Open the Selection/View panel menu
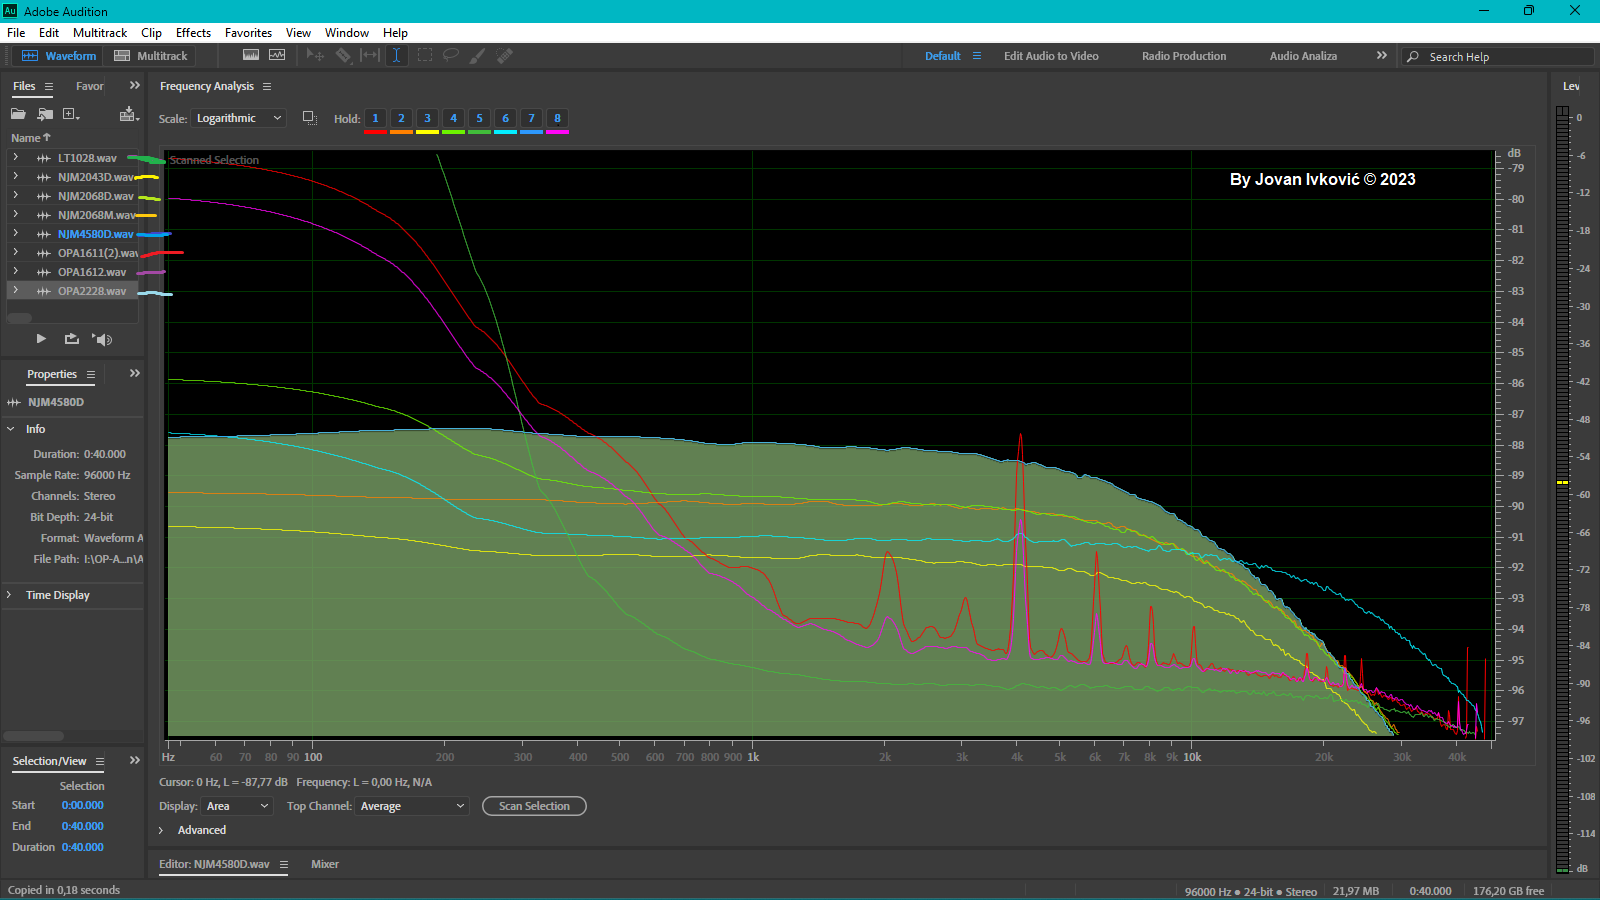The image size is (1600, 900). click(100, 761)
